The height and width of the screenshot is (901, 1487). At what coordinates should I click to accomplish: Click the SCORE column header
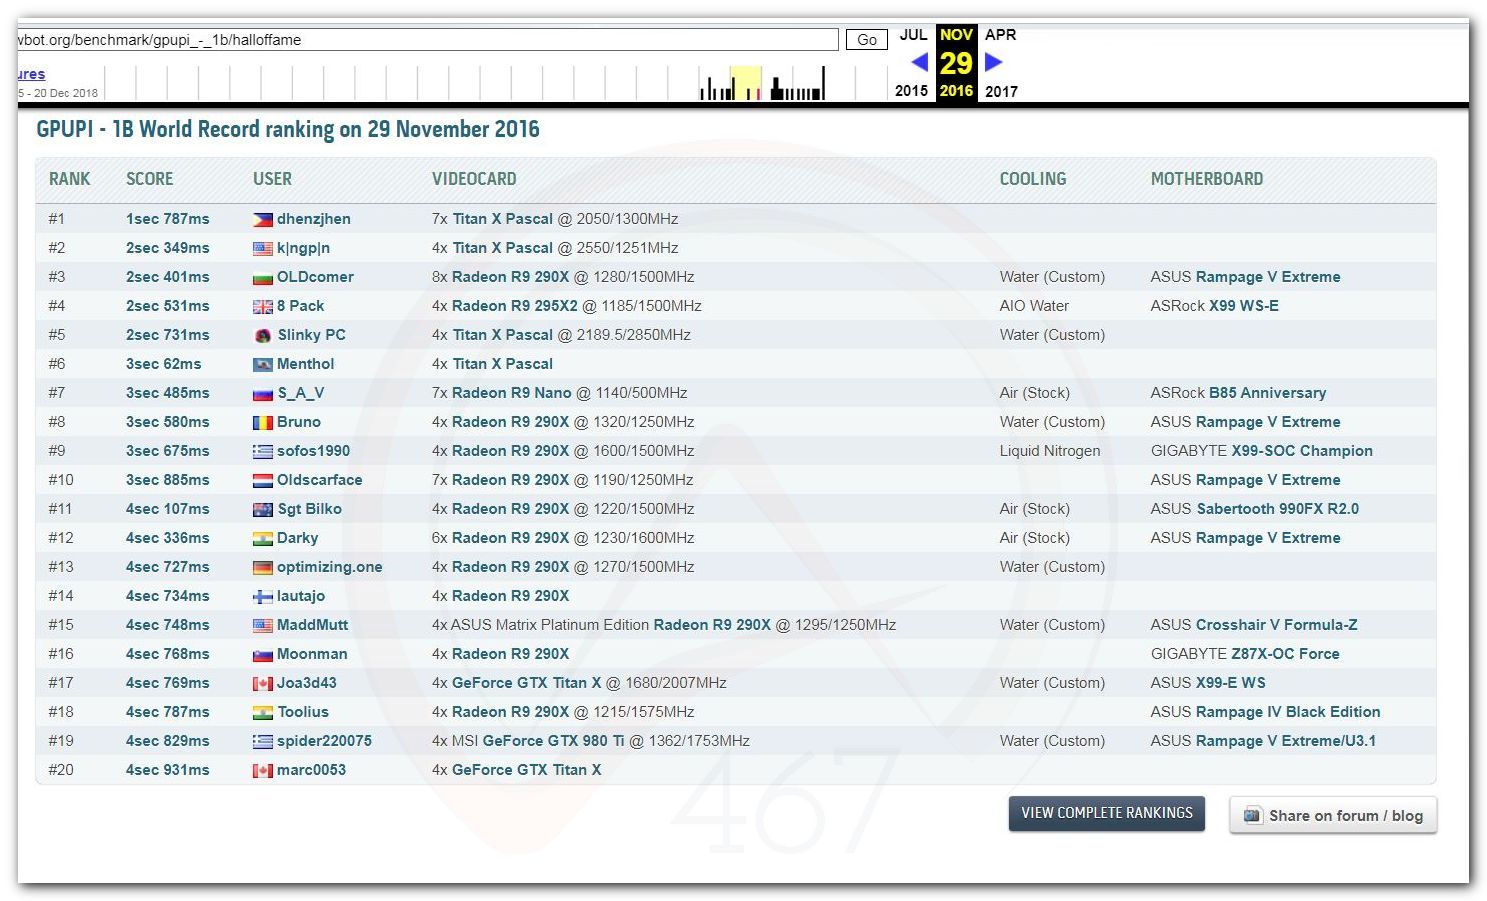click(x=150, y=179)
